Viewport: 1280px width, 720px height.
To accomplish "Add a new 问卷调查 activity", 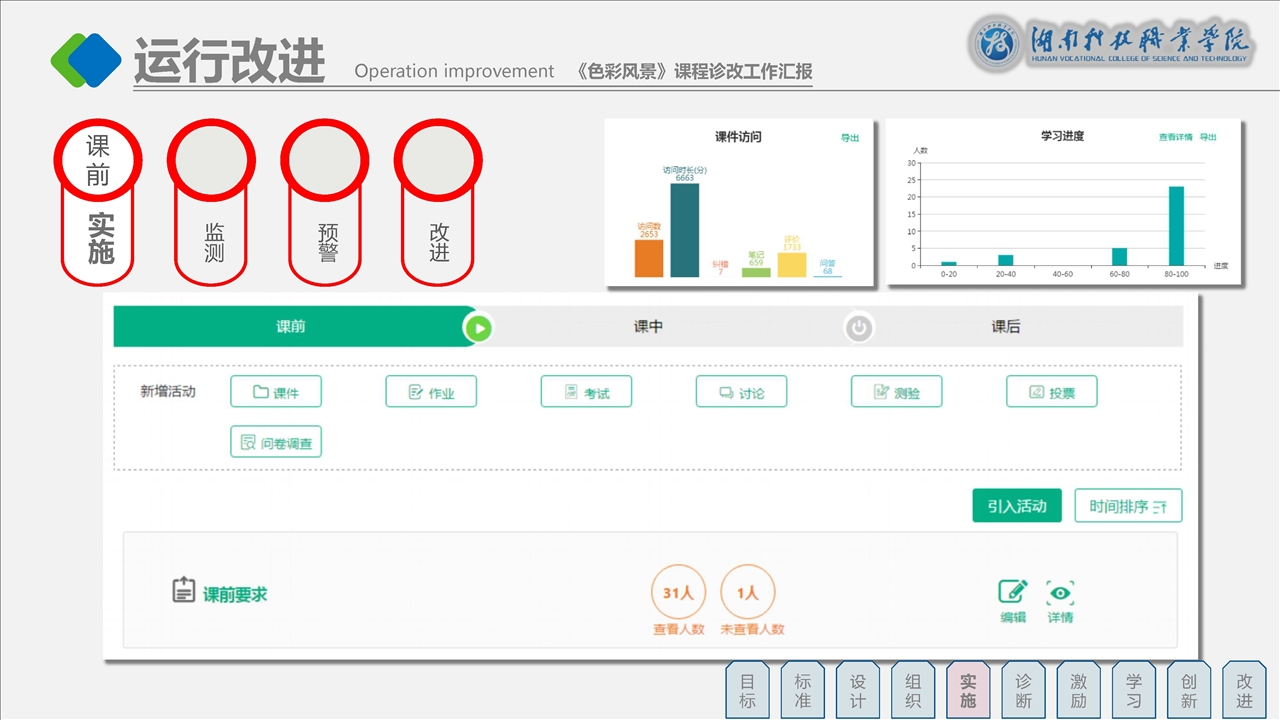I will pyautogui.click(x=276, y=442).
